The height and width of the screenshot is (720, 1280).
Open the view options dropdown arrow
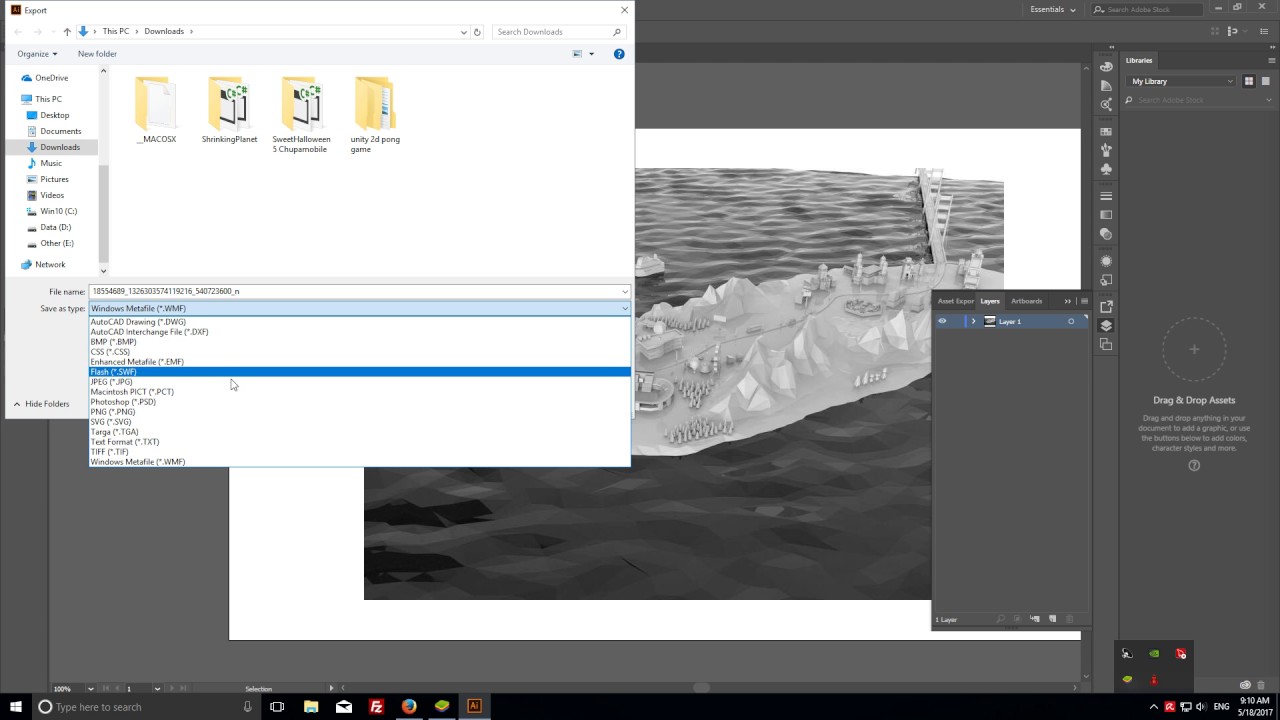pyautogui.click(x=591, y=54)
